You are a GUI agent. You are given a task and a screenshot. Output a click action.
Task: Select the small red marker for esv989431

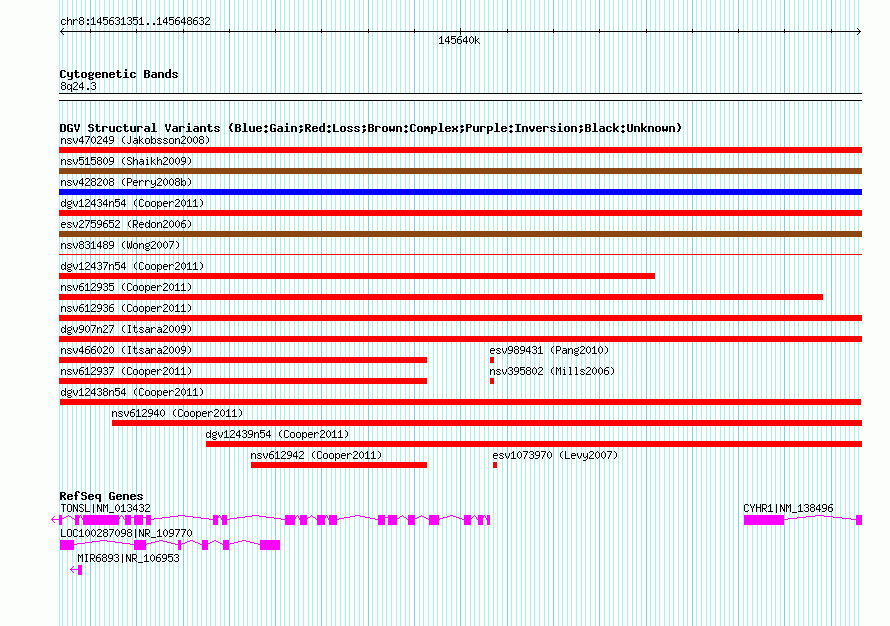(492, 360)
